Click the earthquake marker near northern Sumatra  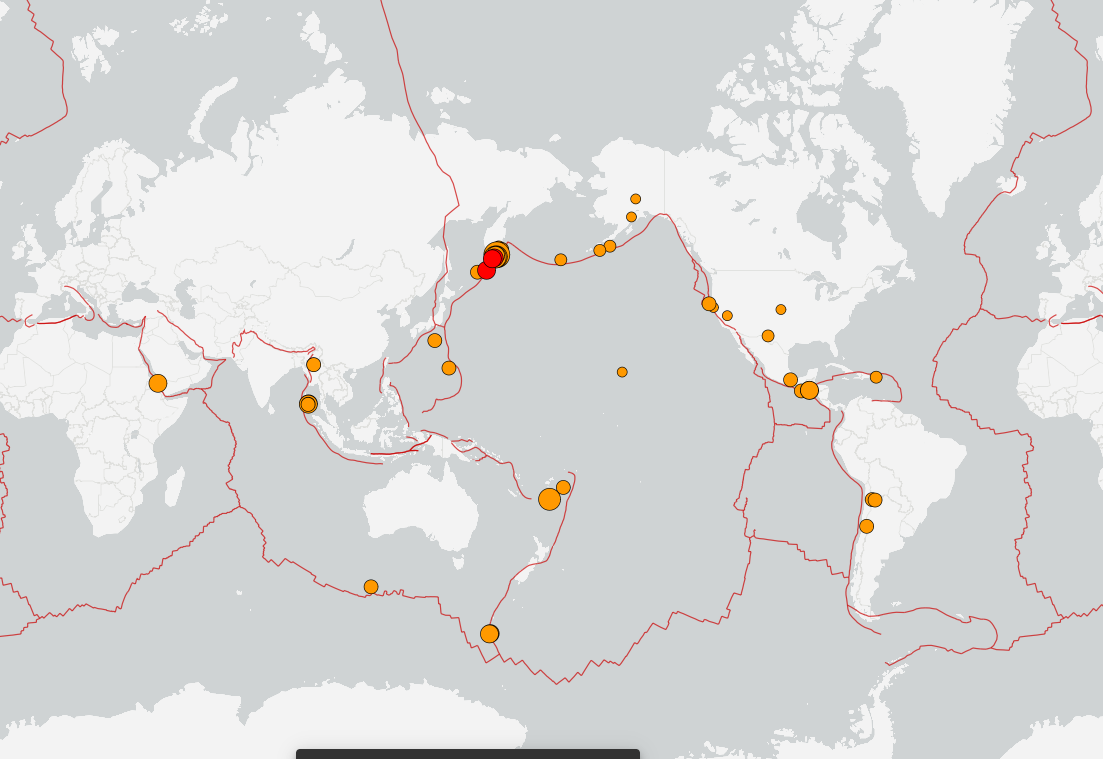click(x=308, y=404)
